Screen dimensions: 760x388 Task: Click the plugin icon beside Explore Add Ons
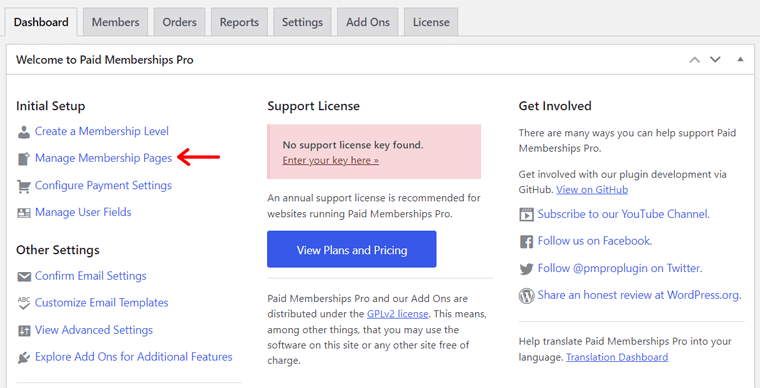click(24, 357)
